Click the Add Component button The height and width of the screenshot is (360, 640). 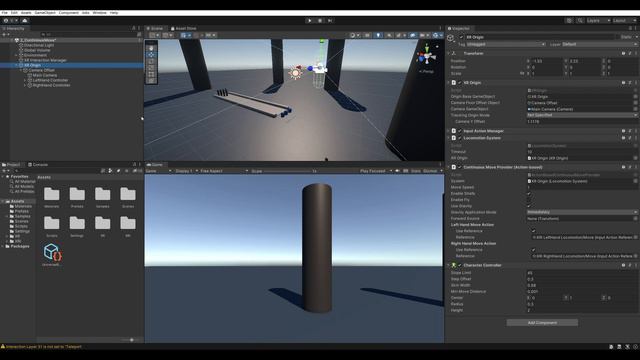[x=542, y=323]
